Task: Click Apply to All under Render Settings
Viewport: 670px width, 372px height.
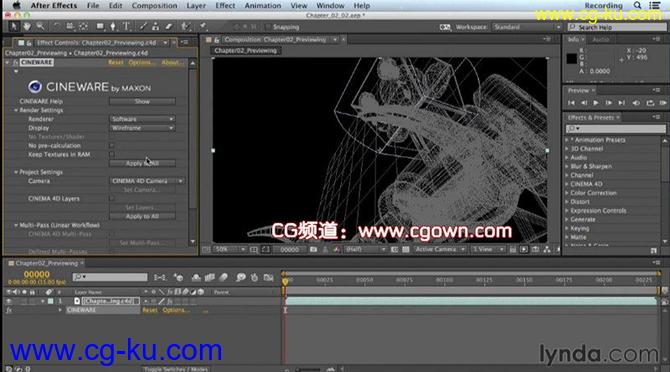Action: [x=142, y=164]
